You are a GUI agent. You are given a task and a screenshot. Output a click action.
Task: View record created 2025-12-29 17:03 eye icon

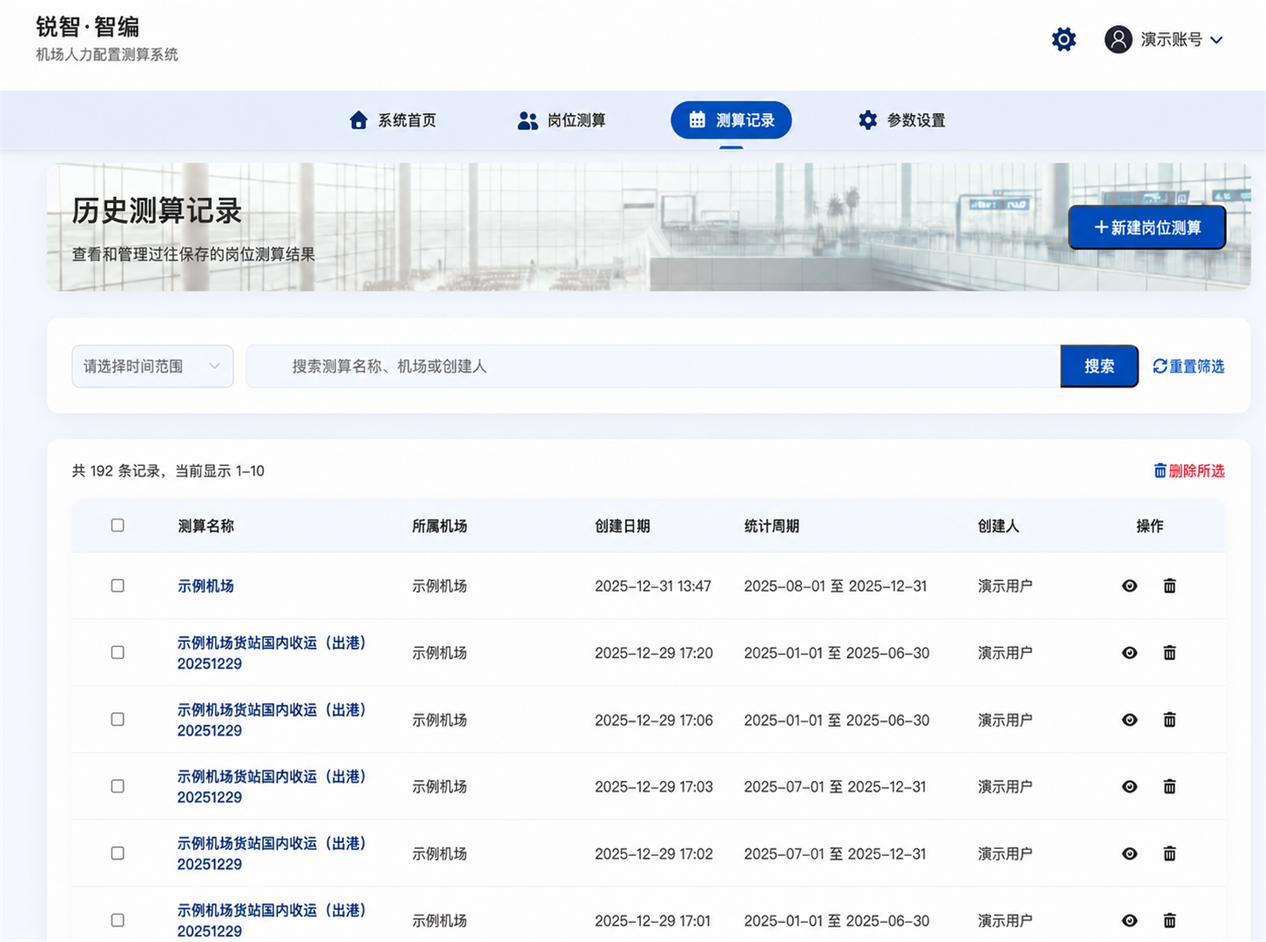coord(1130,787)
